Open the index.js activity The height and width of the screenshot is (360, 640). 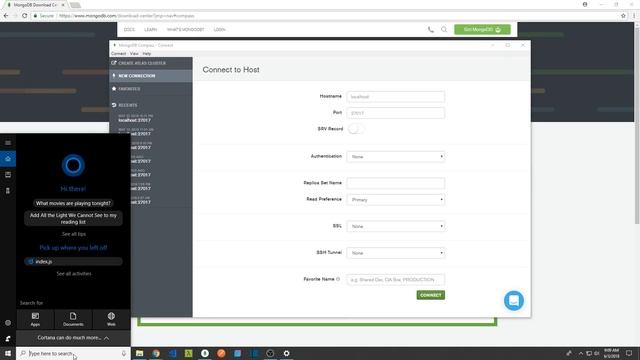[73, 262]
